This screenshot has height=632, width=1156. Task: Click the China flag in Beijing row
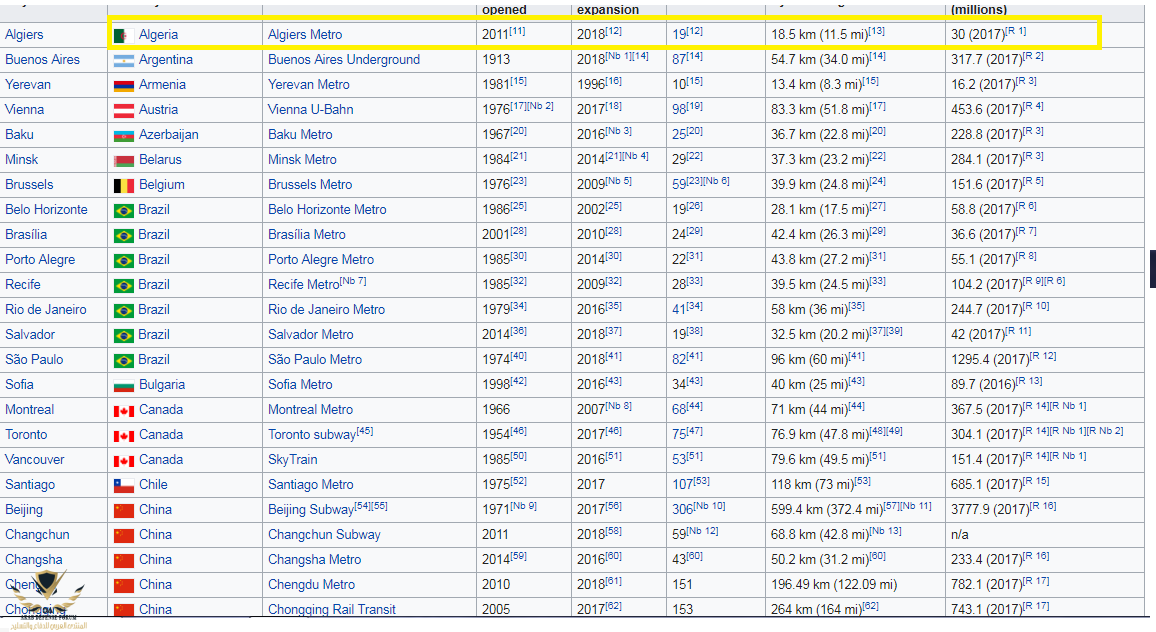click(123, 511)
